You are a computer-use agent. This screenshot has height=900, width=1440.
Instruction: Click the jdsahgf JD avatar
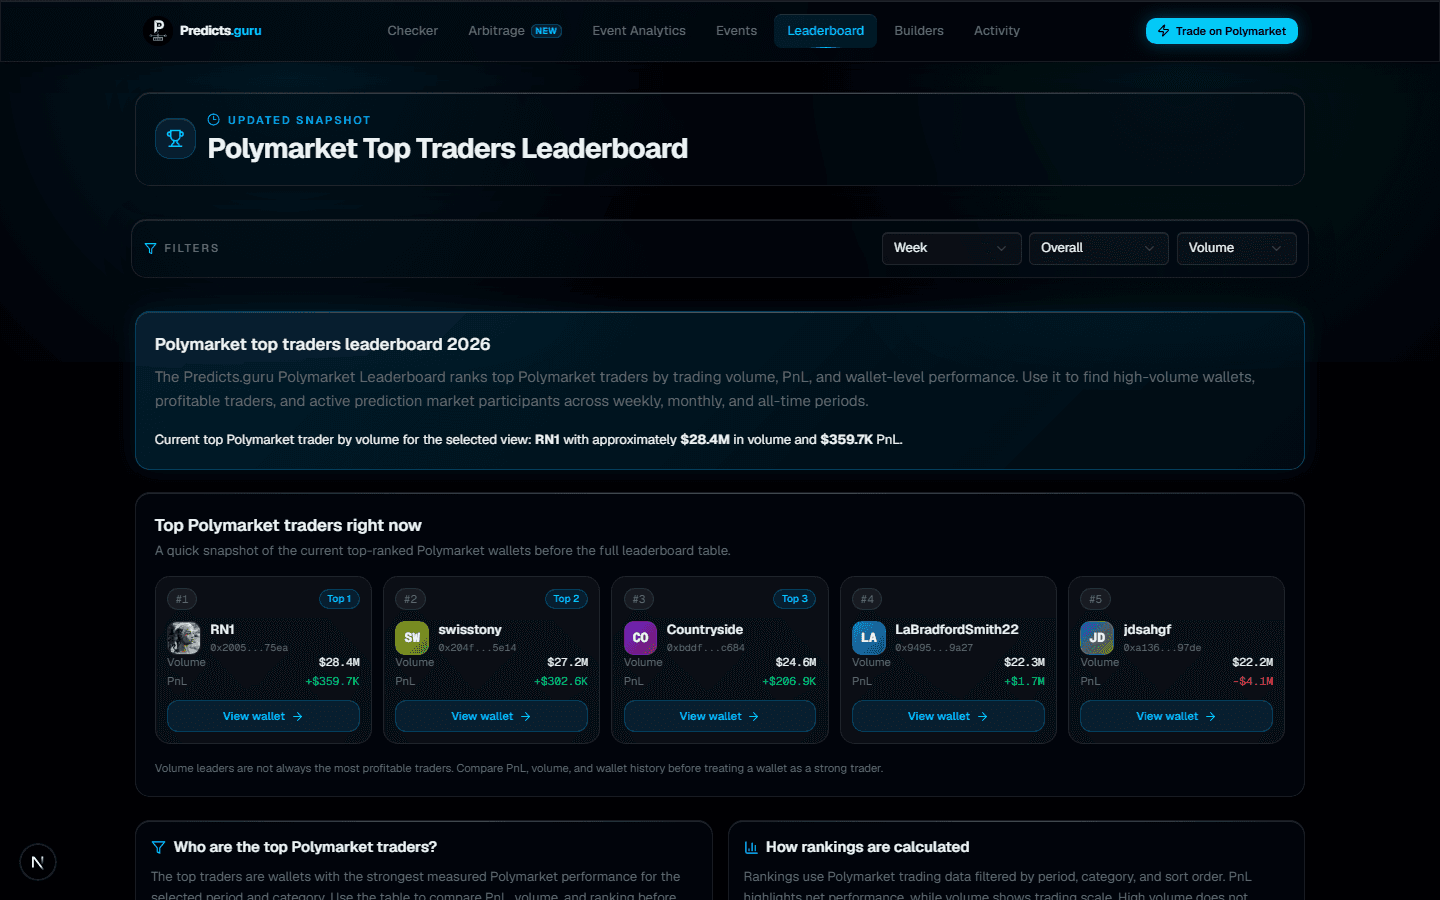point(1097,638)
